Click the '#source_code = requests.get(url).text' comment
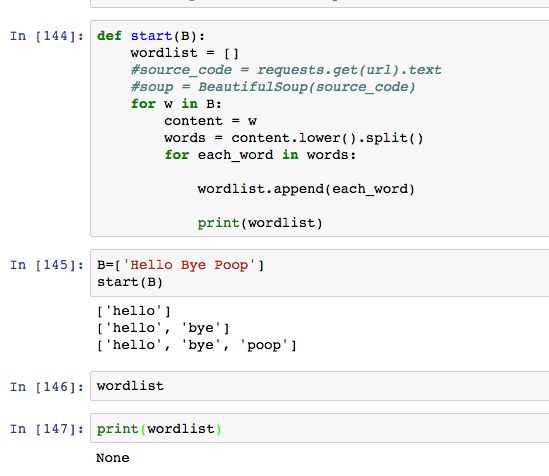This screenshot has width=549, height=476. click(286, 70)
